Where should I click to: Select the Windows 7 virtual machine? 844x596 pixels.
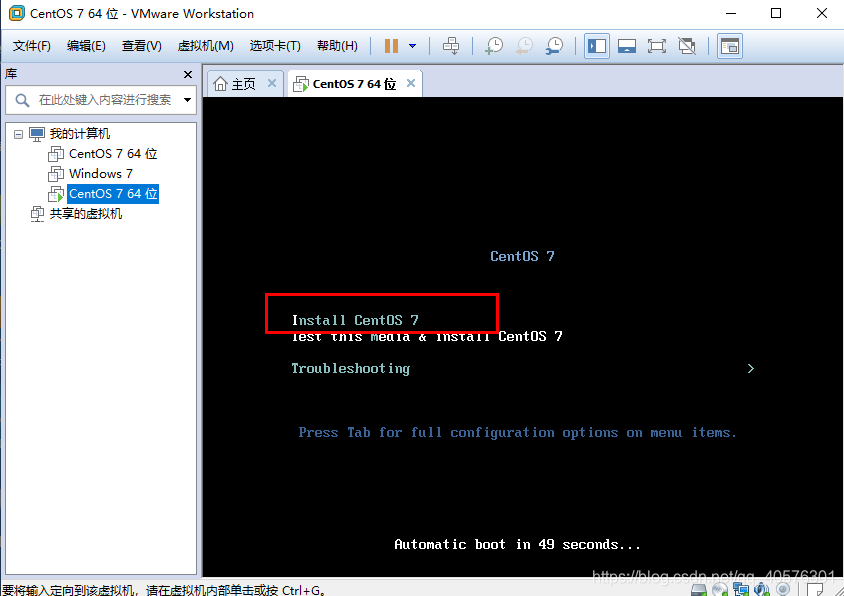tap(101, 174)
